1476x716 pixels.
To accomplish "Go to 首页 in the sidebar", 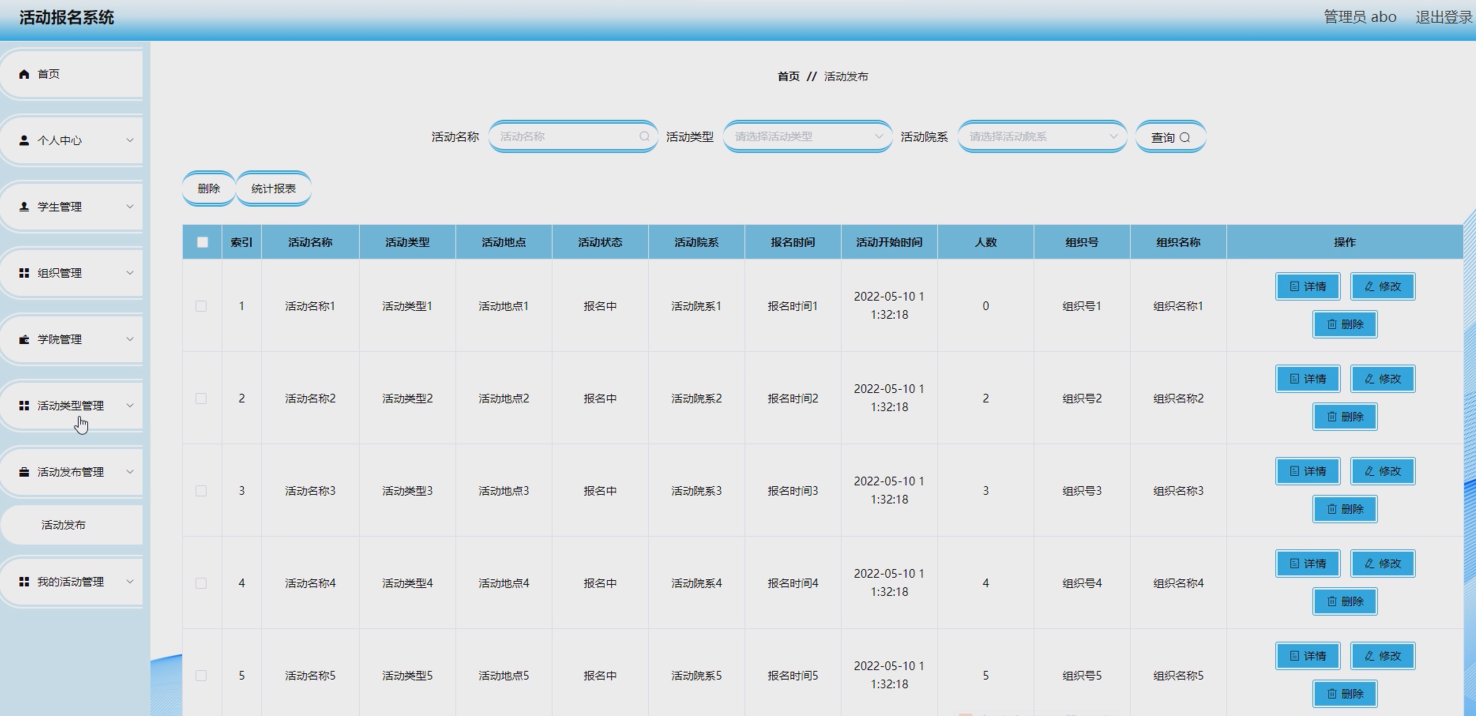I will pyautogui.click(x=71, y=75).
